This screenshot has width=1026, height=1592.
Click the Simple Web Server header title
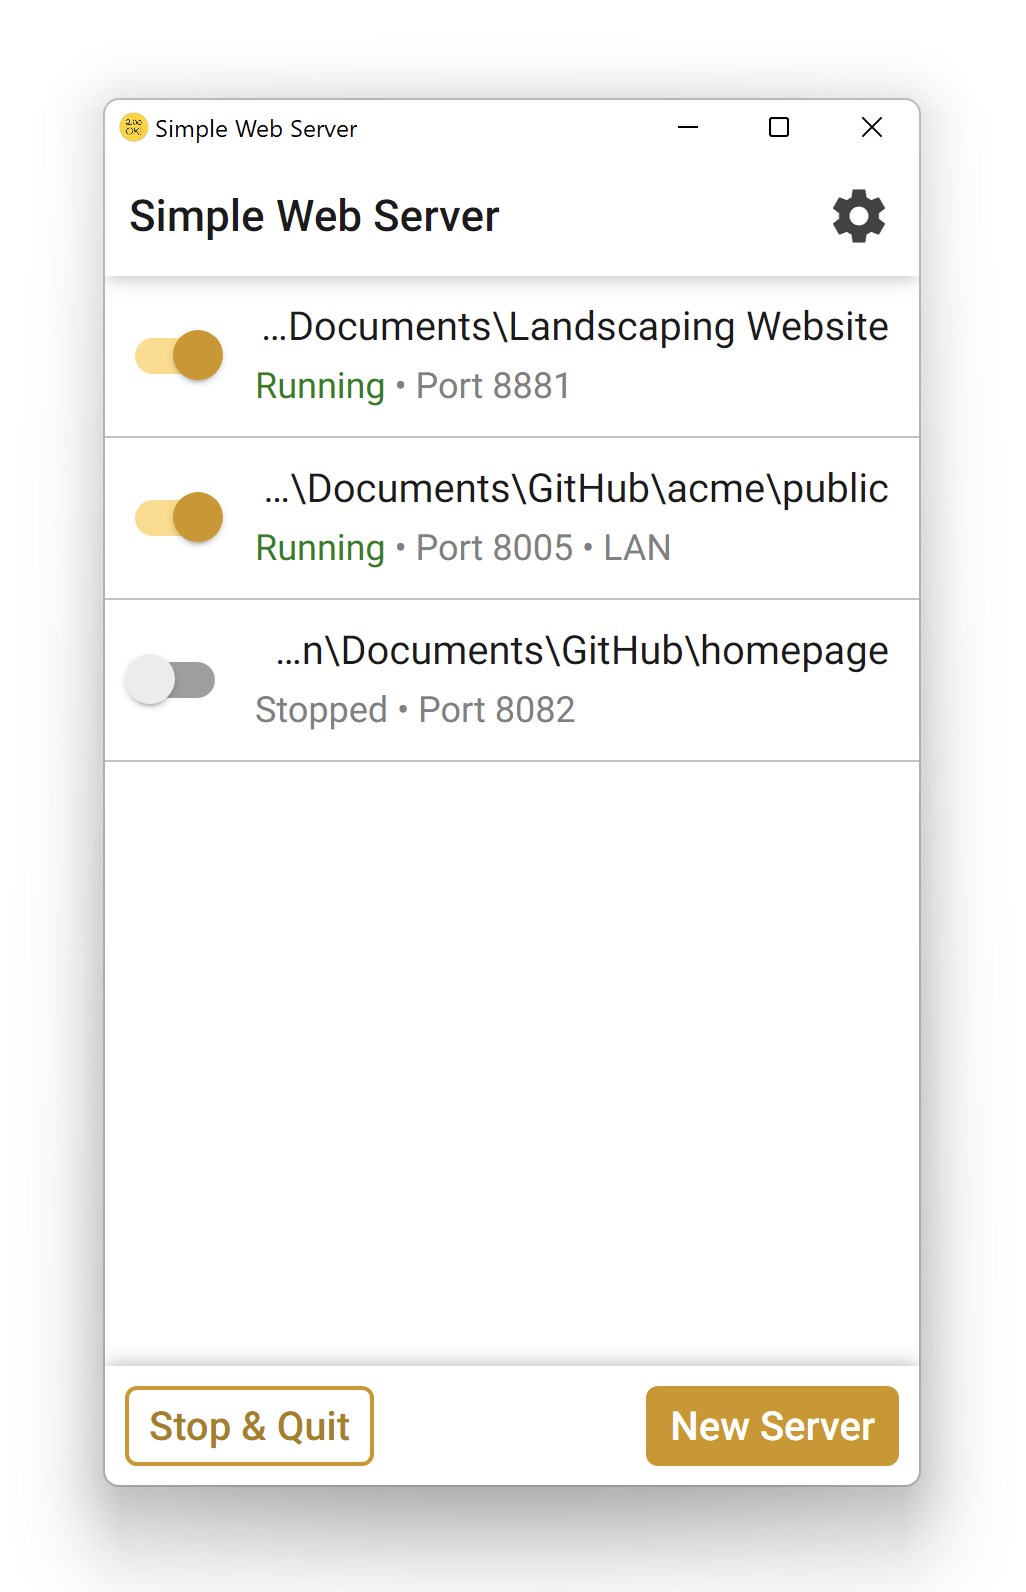(x=314, y=216)
